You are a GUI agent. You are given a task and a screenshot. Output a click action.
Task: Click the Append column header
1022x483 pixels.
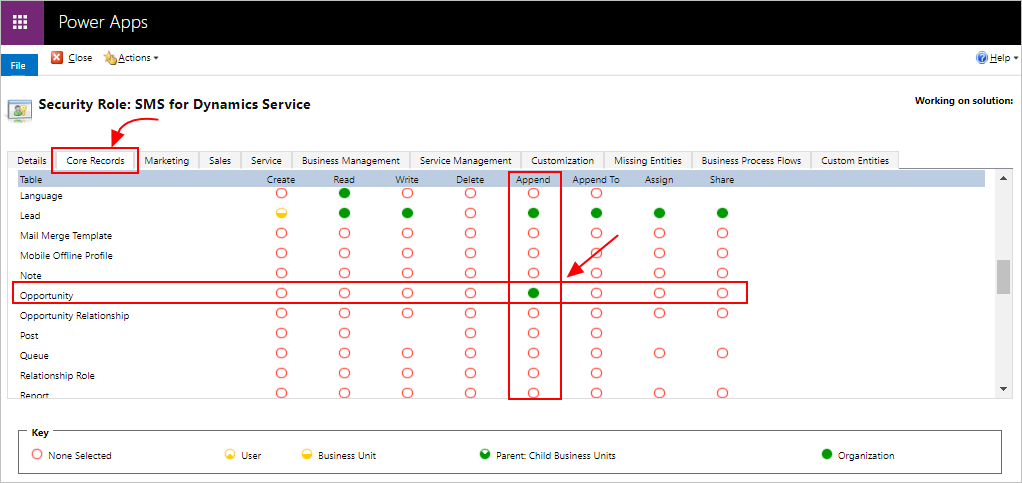(x=533, y=180)
